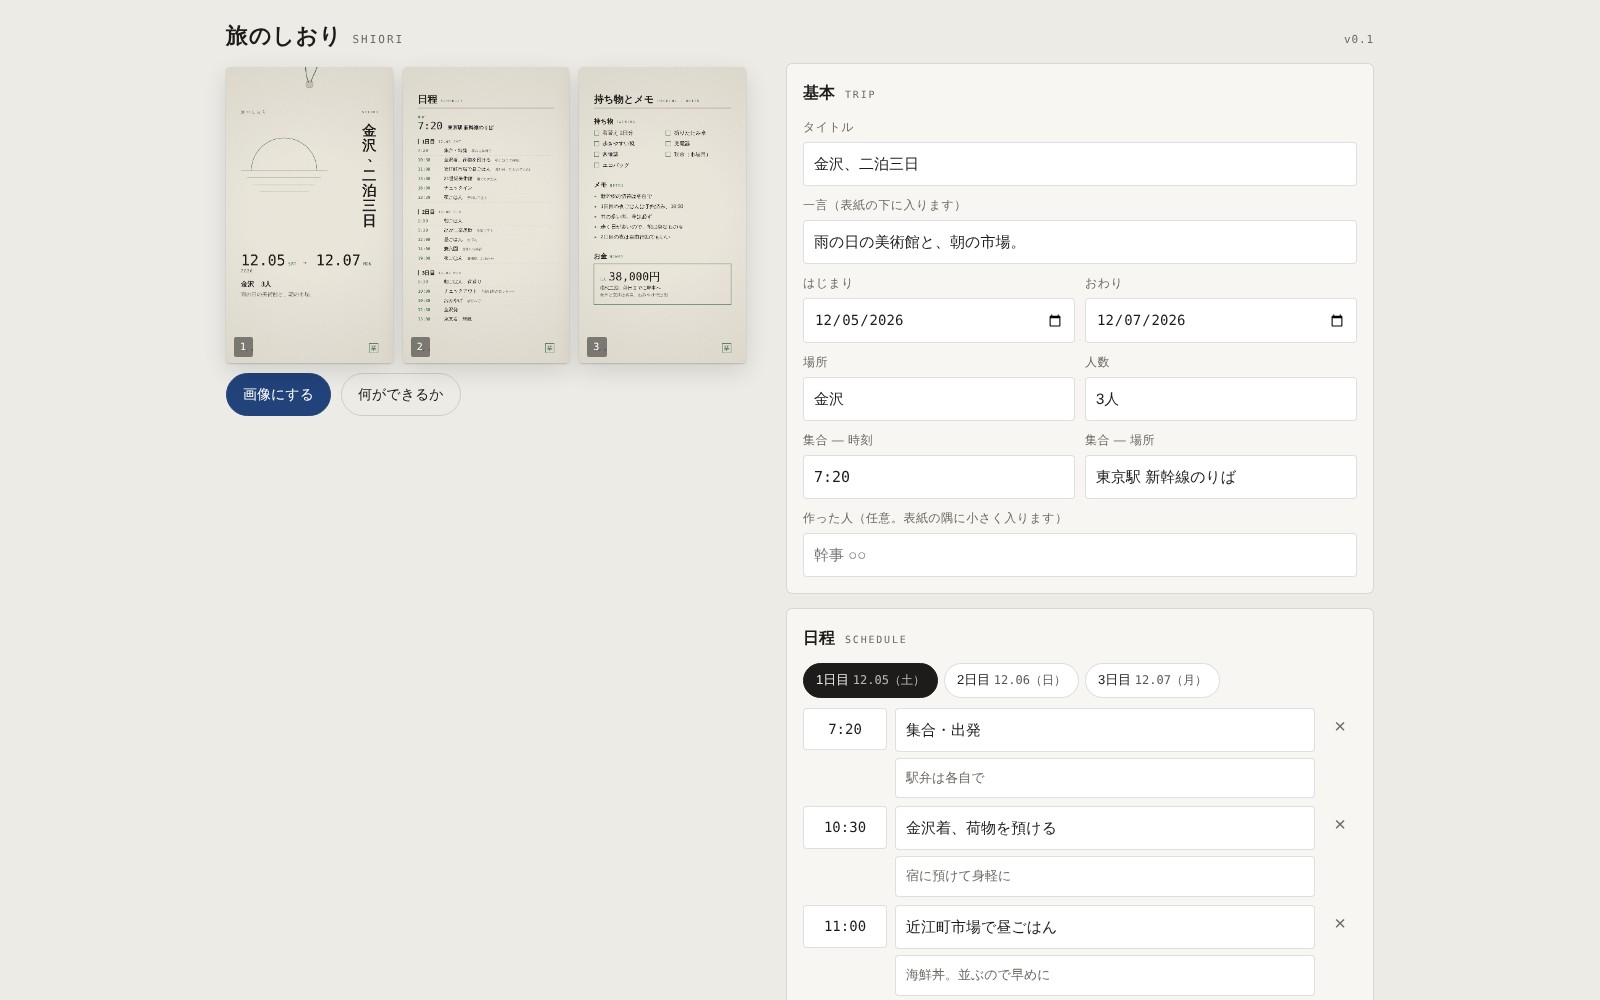The image size is (1600, 1000).
Task: Edit the 集合 時刻 field showing 7:20
Action: click(x=939, y=477)
